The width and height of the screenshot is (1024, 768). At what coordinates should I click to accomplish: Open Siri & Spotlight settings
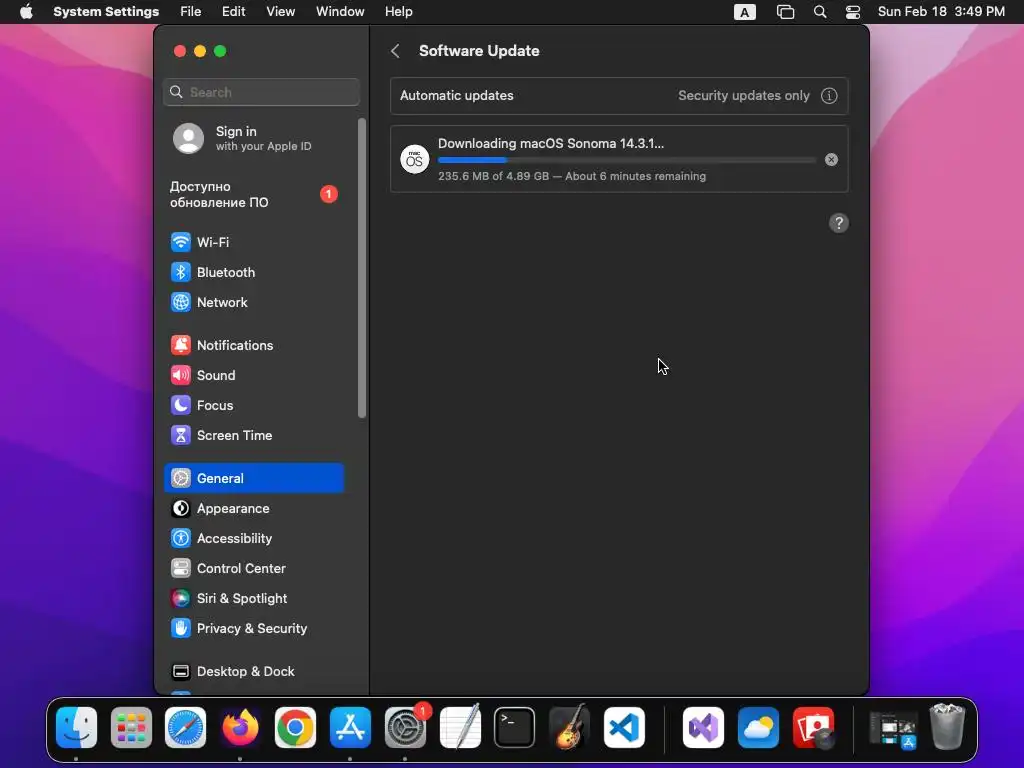[x=254, y=598]
